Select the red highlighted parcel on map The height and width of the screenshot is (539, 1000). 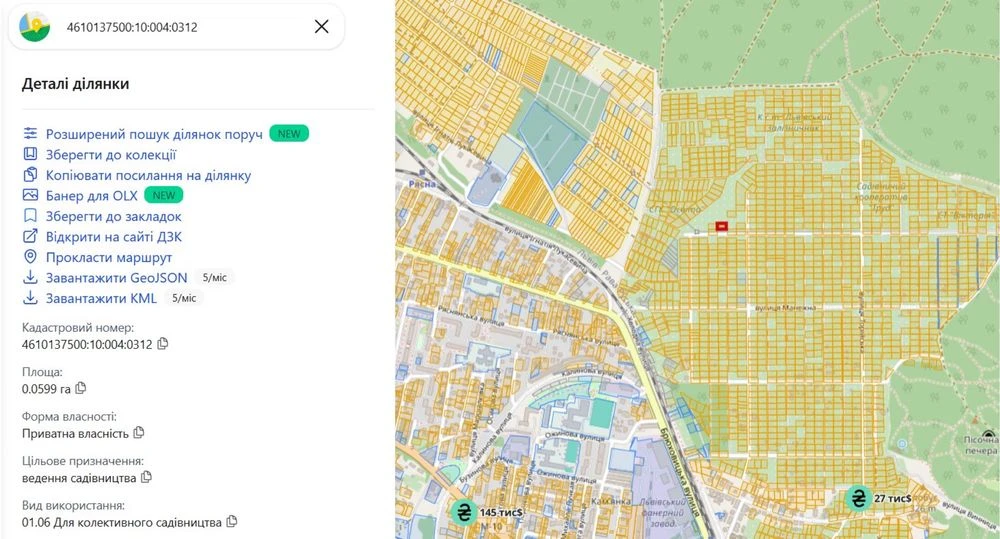[721, 226]
